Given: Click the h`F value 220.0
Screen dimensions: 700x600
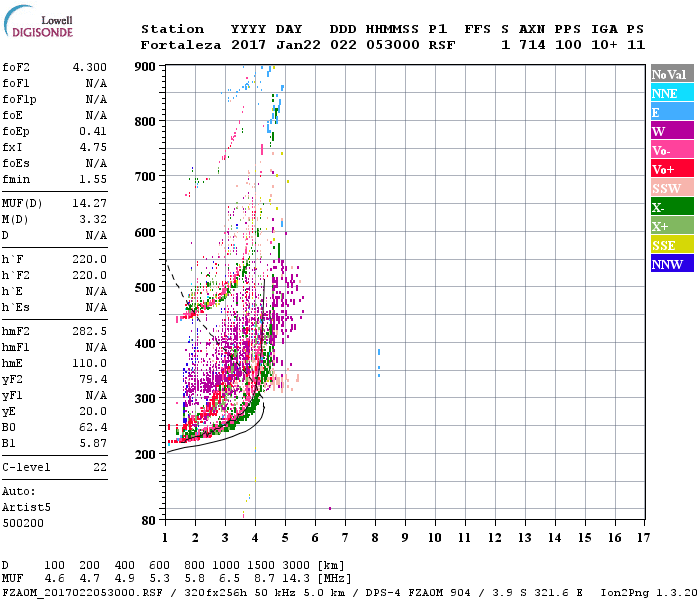Looking at the screenshot, I should pos(90,259).
